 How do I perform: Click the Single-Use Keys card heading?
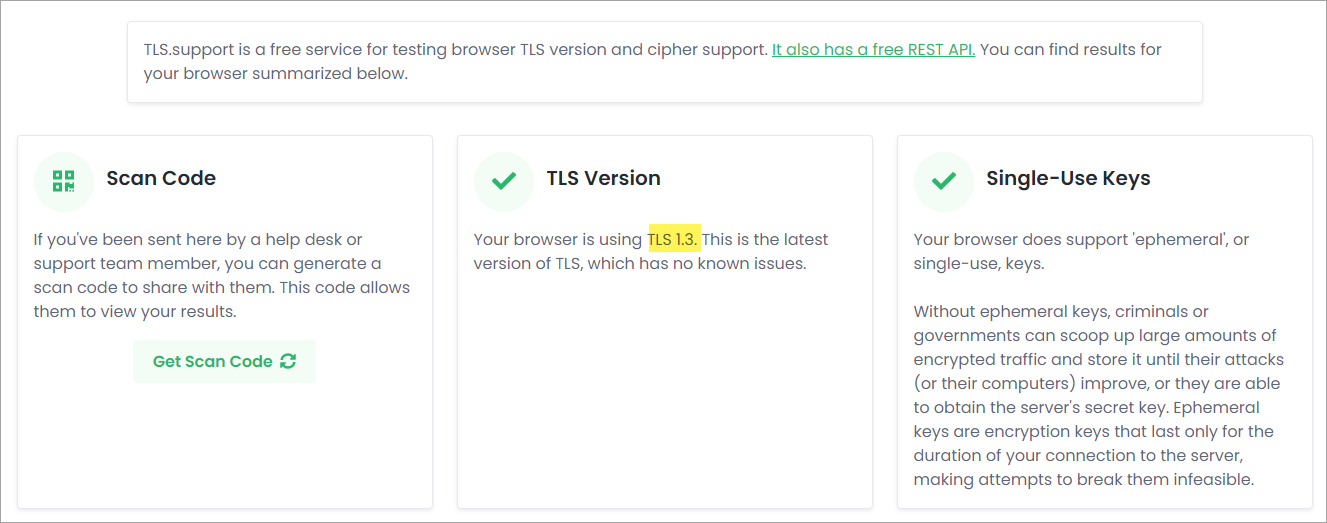1068,178
